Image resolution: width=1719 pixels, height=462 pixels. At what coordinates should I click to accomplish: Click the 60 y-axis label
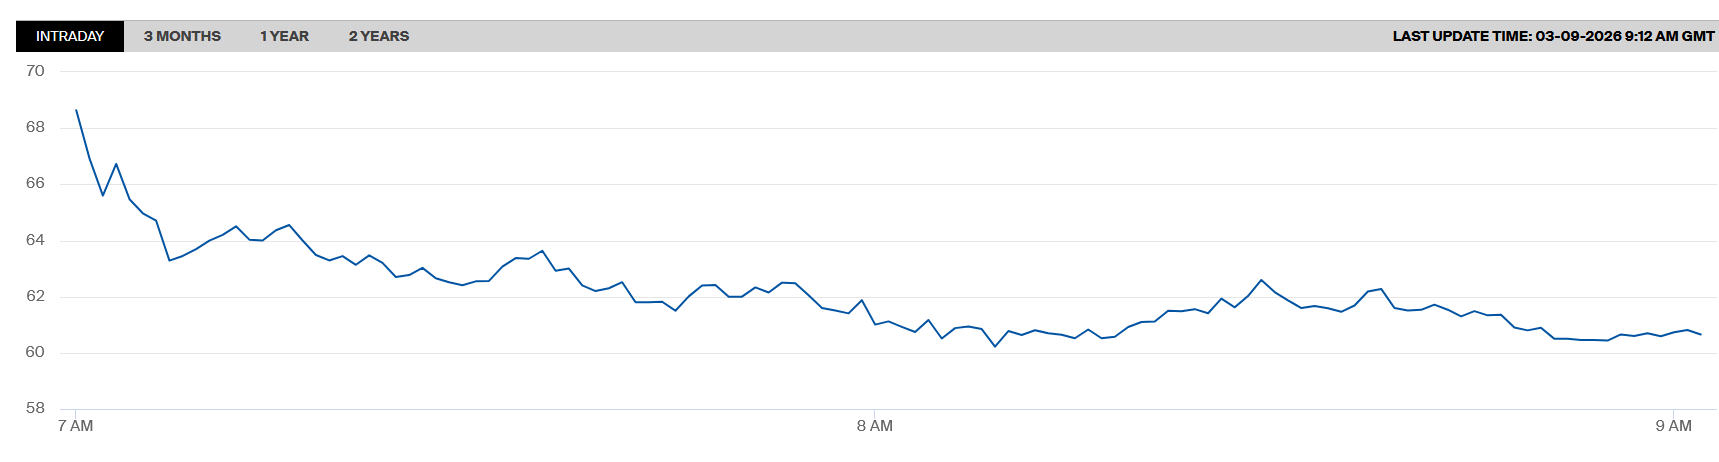tap(35, 352)
